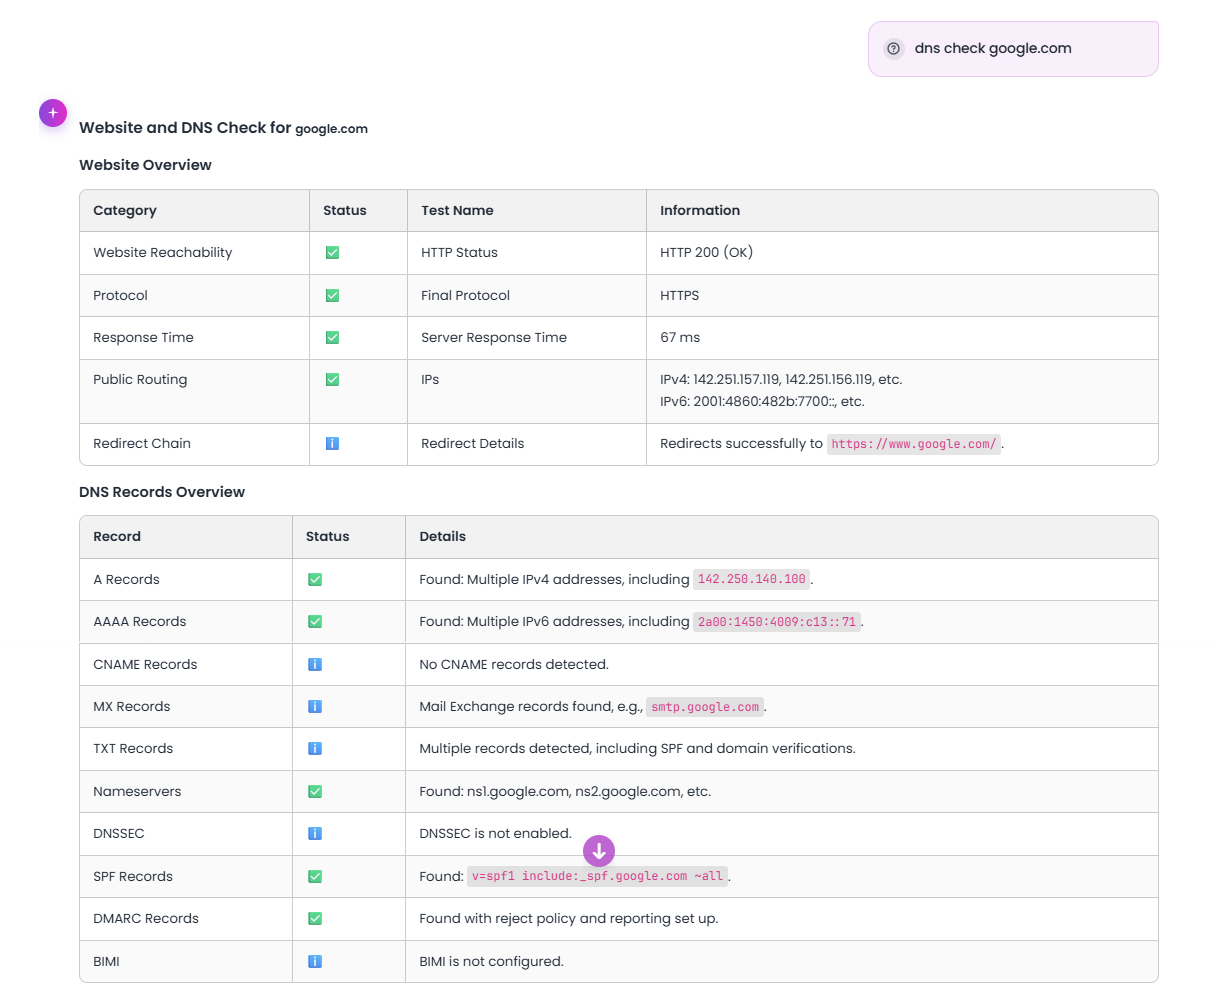Click blue info icon for TXT Records
This screenshot has width=1218, height=993.
coord(315,749)
